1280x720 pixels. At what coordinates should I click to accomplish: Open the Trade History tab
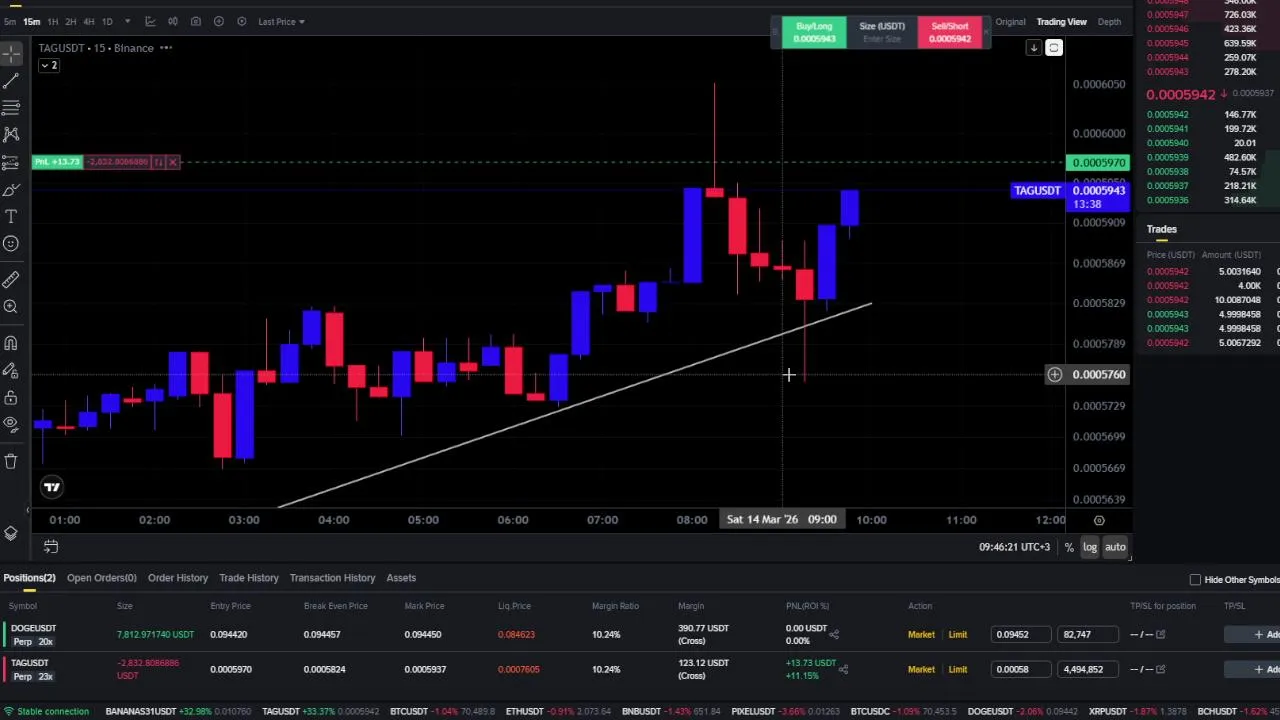coord(249,578)
